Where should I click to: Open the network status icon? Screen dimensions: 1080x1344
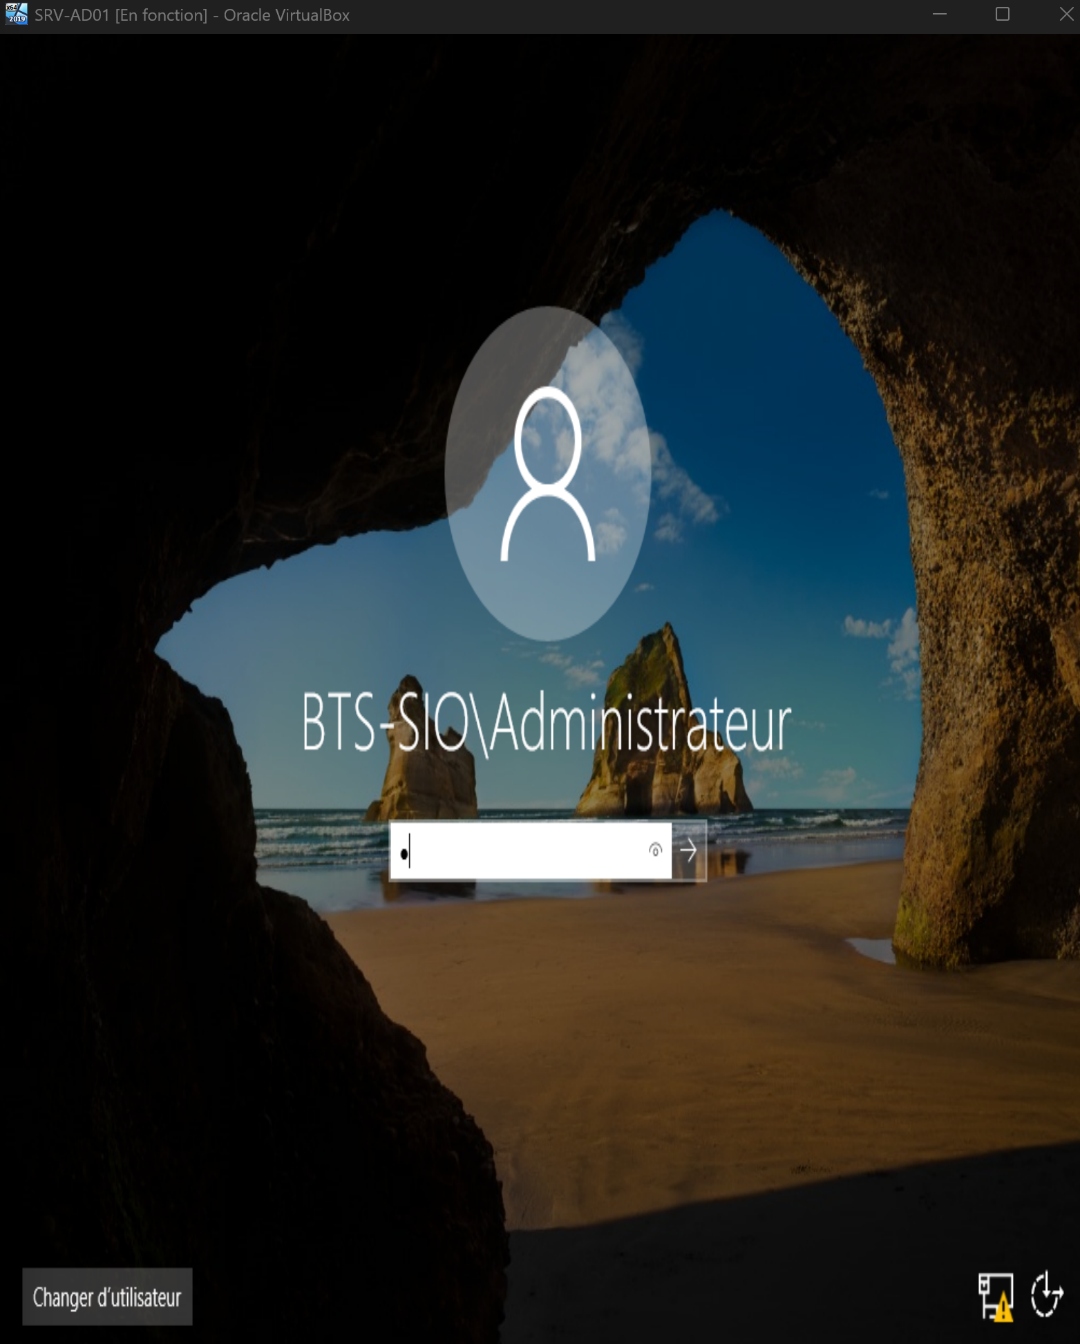coord(996,1296)
